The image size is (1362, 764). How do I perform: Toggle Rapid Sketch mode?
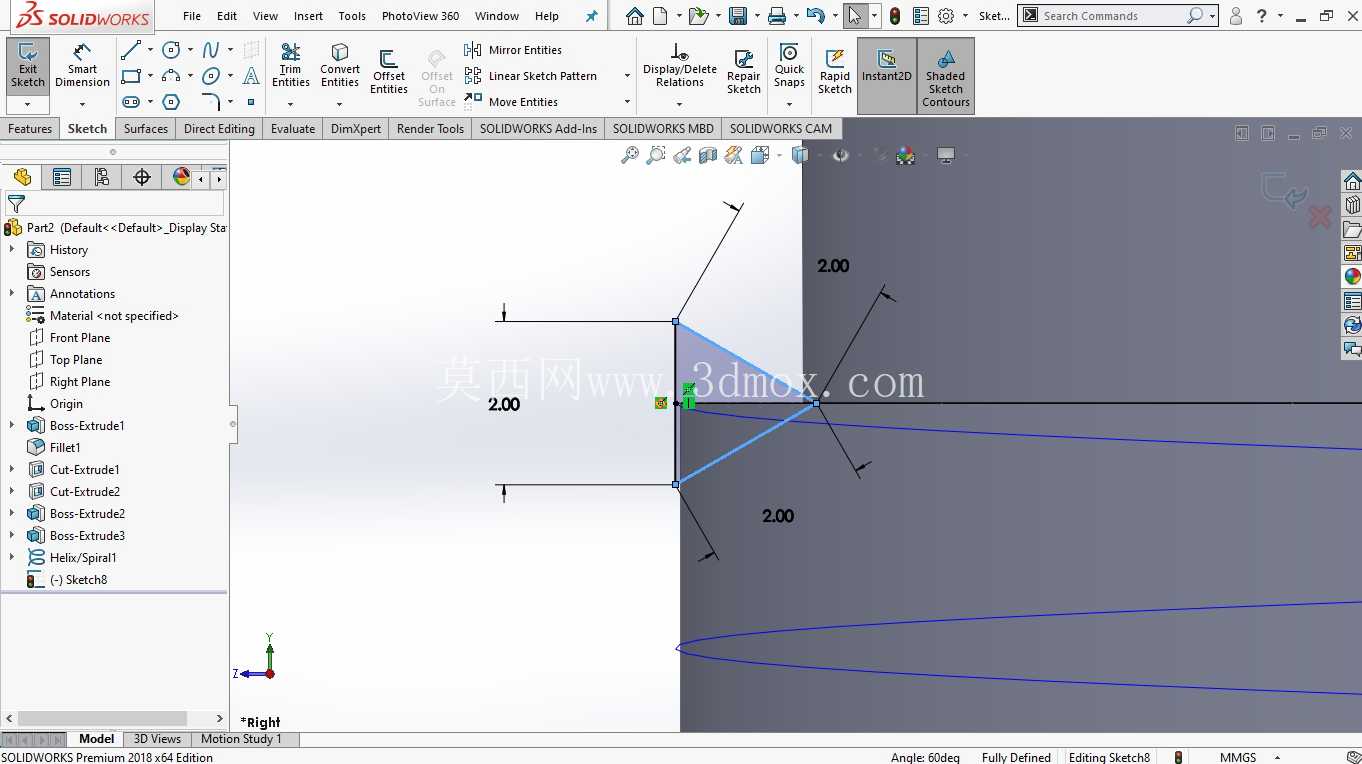pyautogui.click(x=835, y=72)
